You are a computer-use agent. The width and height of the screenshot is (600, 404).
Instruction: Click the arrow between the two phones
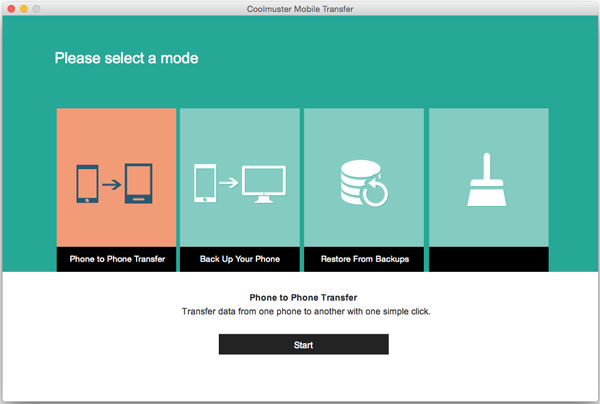pyautogui.click(x=113, y=185)
